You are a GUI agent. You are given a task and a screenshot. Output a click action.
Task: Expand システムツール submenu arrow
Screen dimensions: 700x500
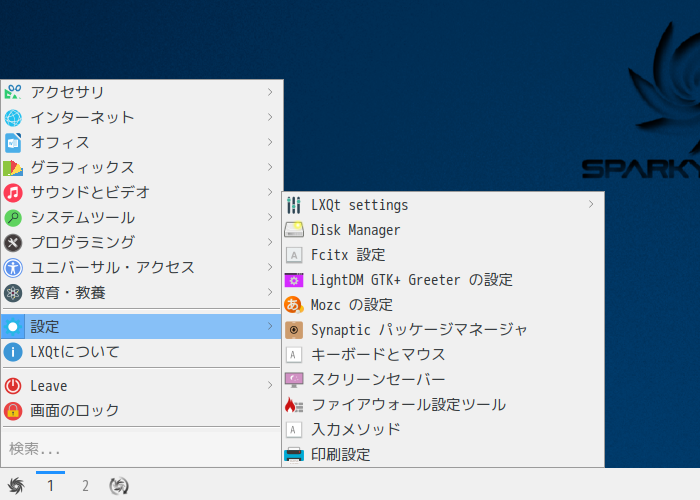[270, 217]
